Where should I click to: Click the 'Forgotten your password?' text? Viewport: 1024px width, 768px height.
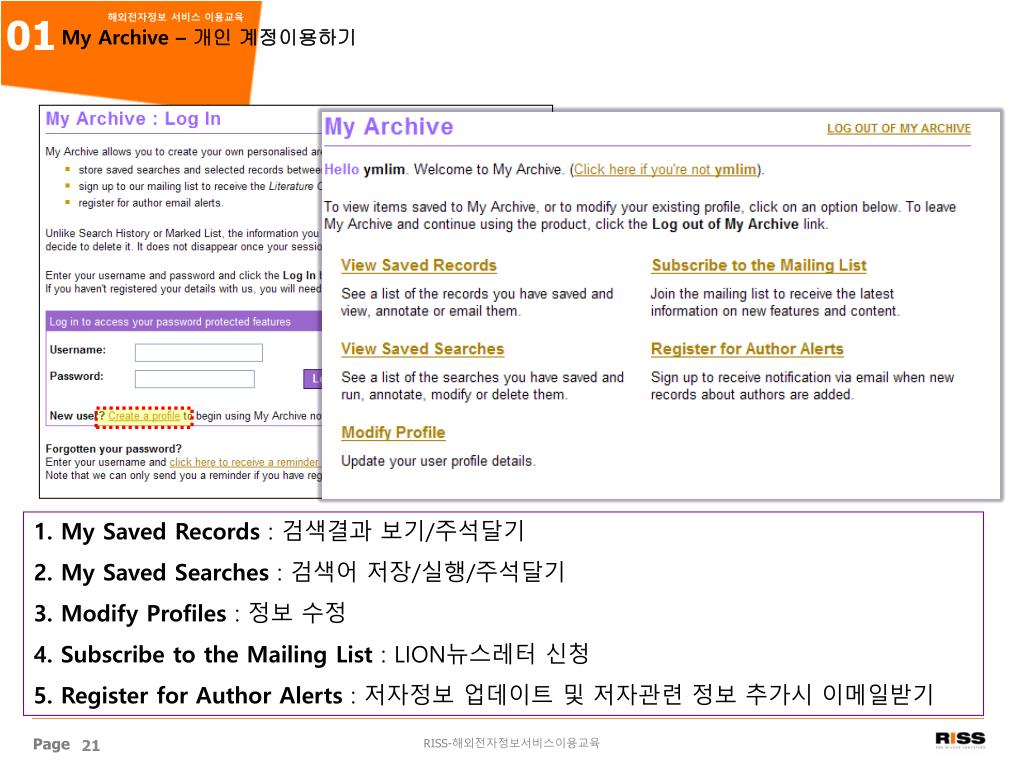114,449
